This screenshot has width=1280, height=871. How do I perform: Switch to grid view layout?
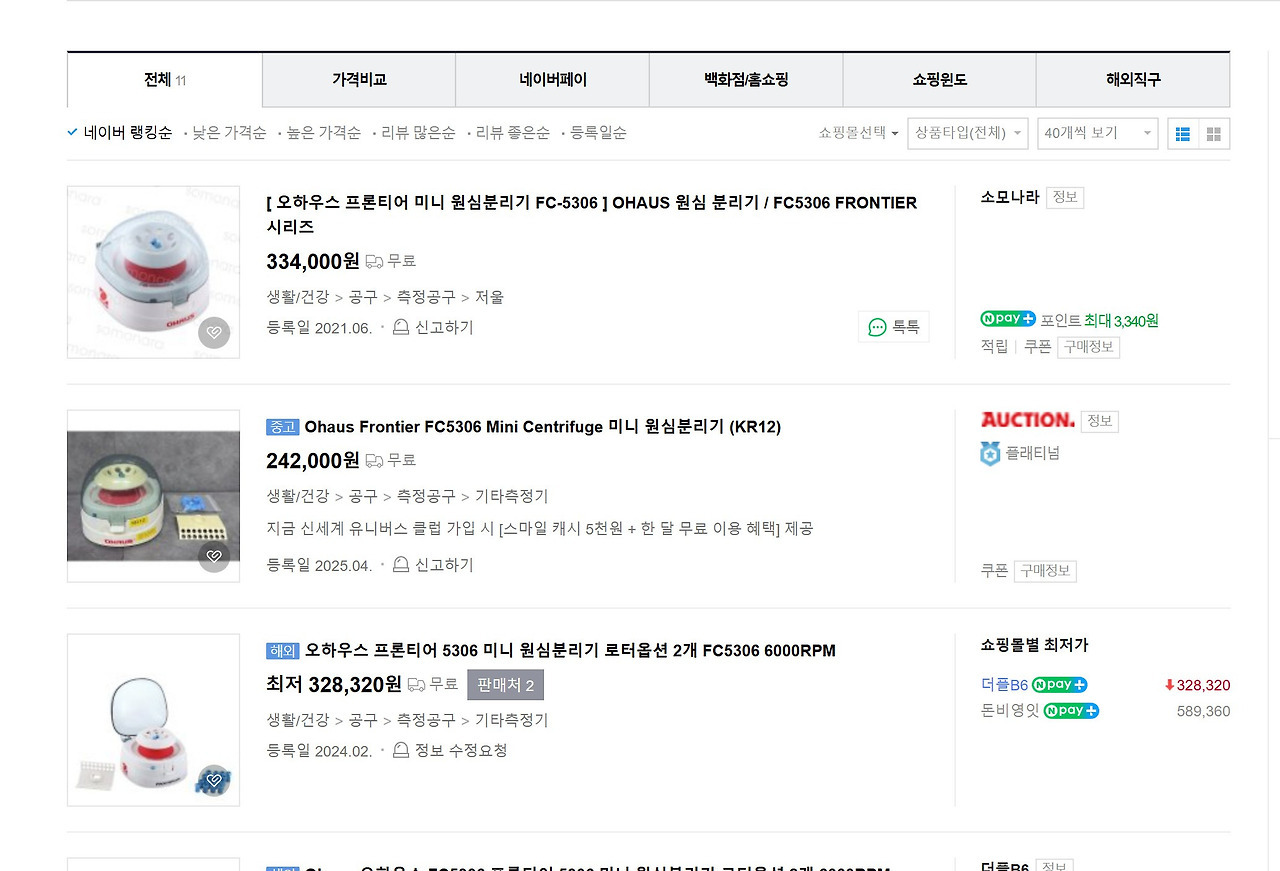[1214, 134]
